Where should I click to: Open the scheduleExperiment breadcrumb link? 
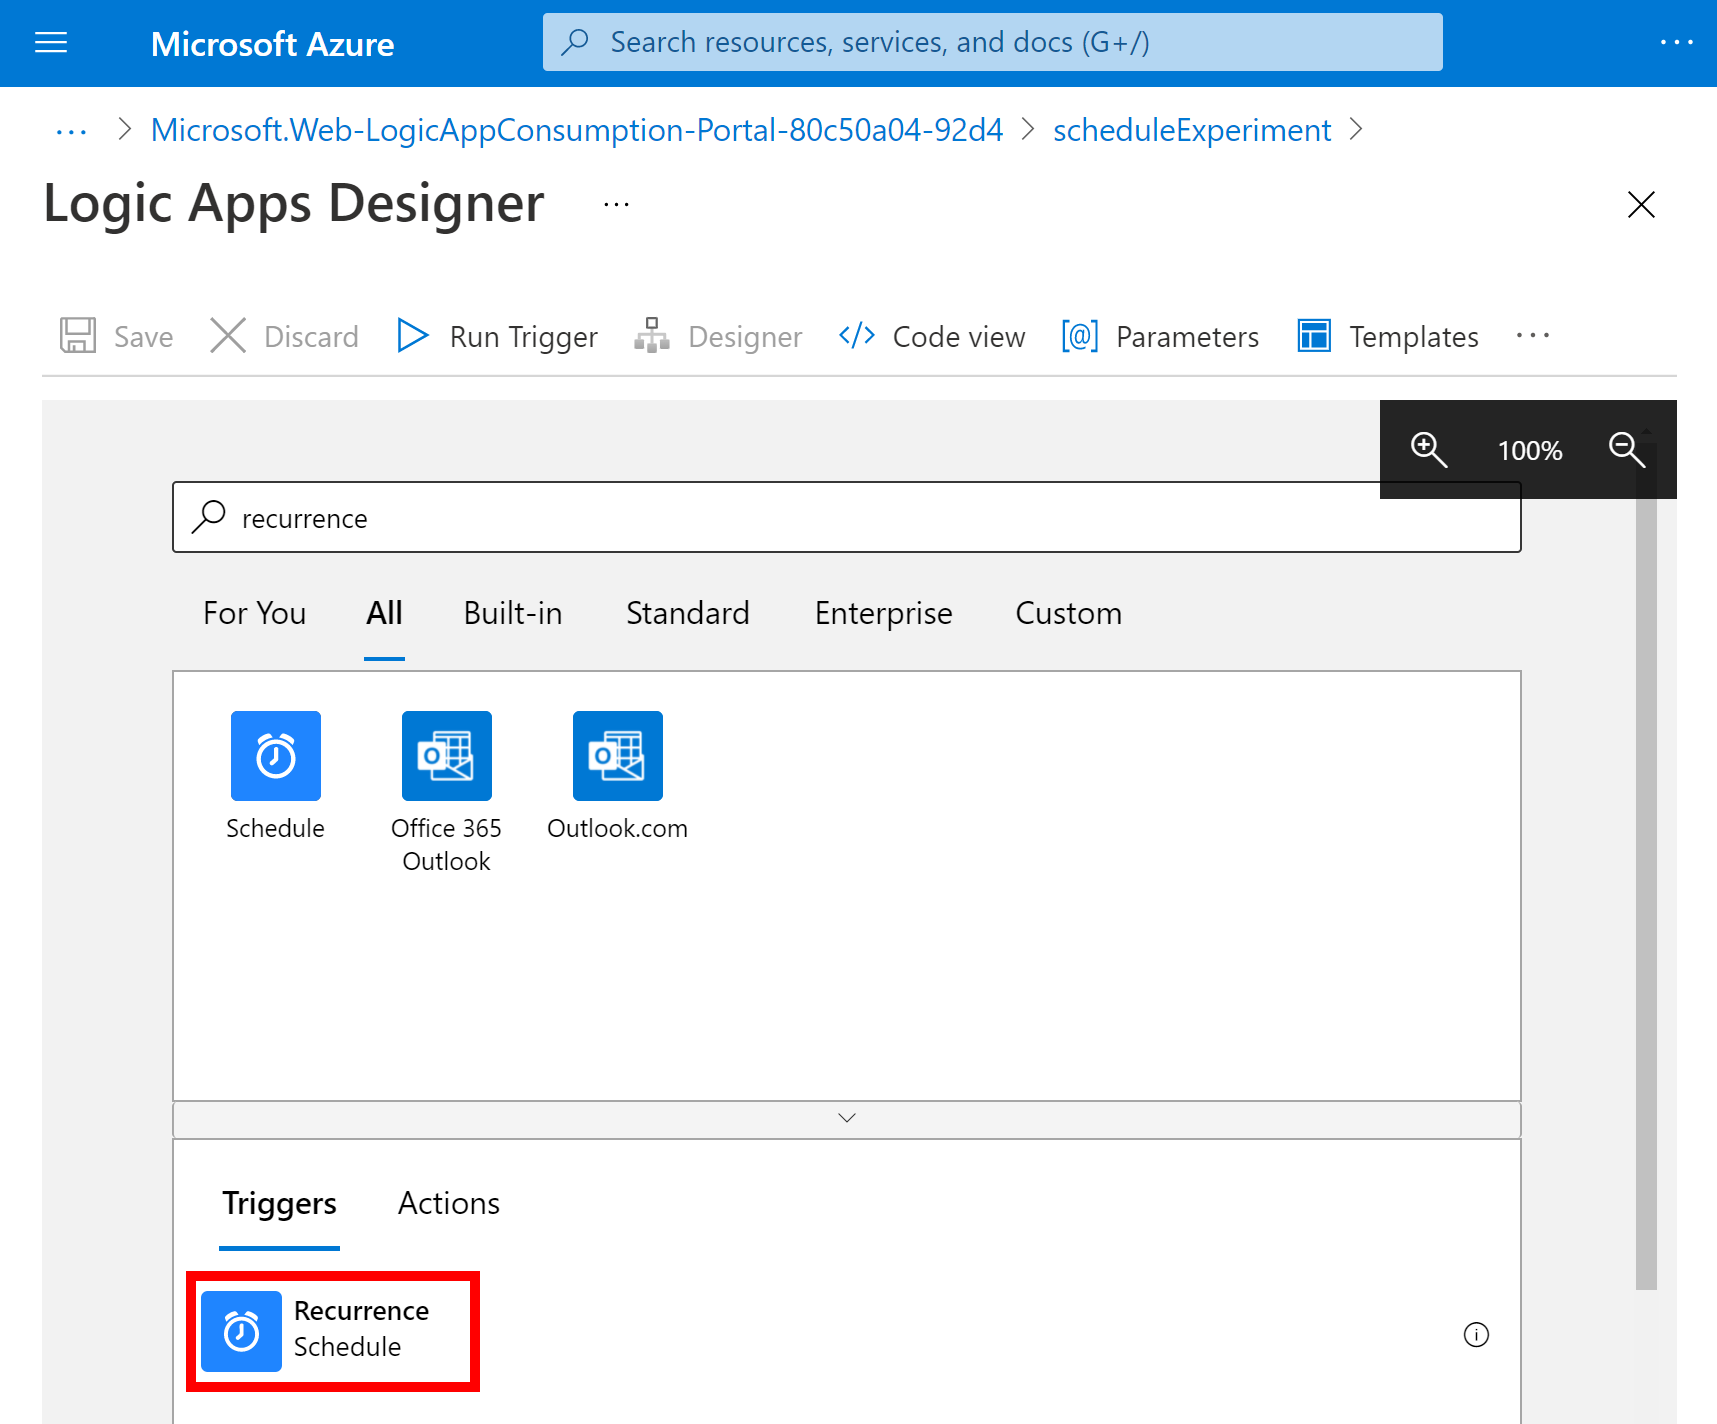click(1192, 130)
